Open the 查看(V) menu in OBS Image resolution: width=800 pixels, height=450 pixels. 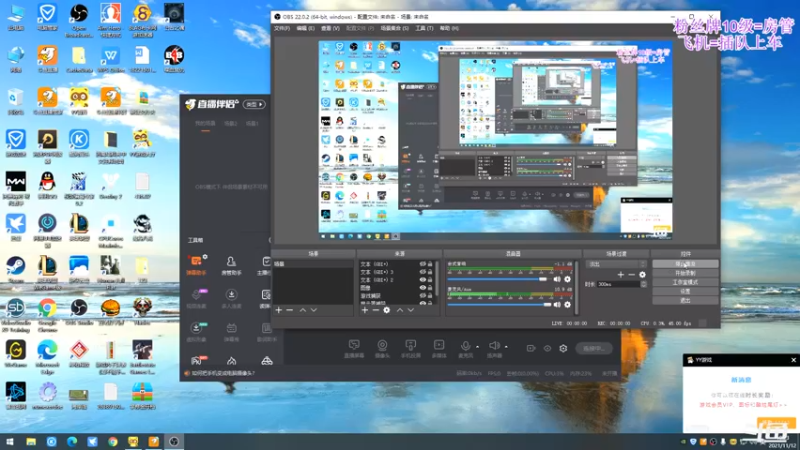[x=330, y=29]
